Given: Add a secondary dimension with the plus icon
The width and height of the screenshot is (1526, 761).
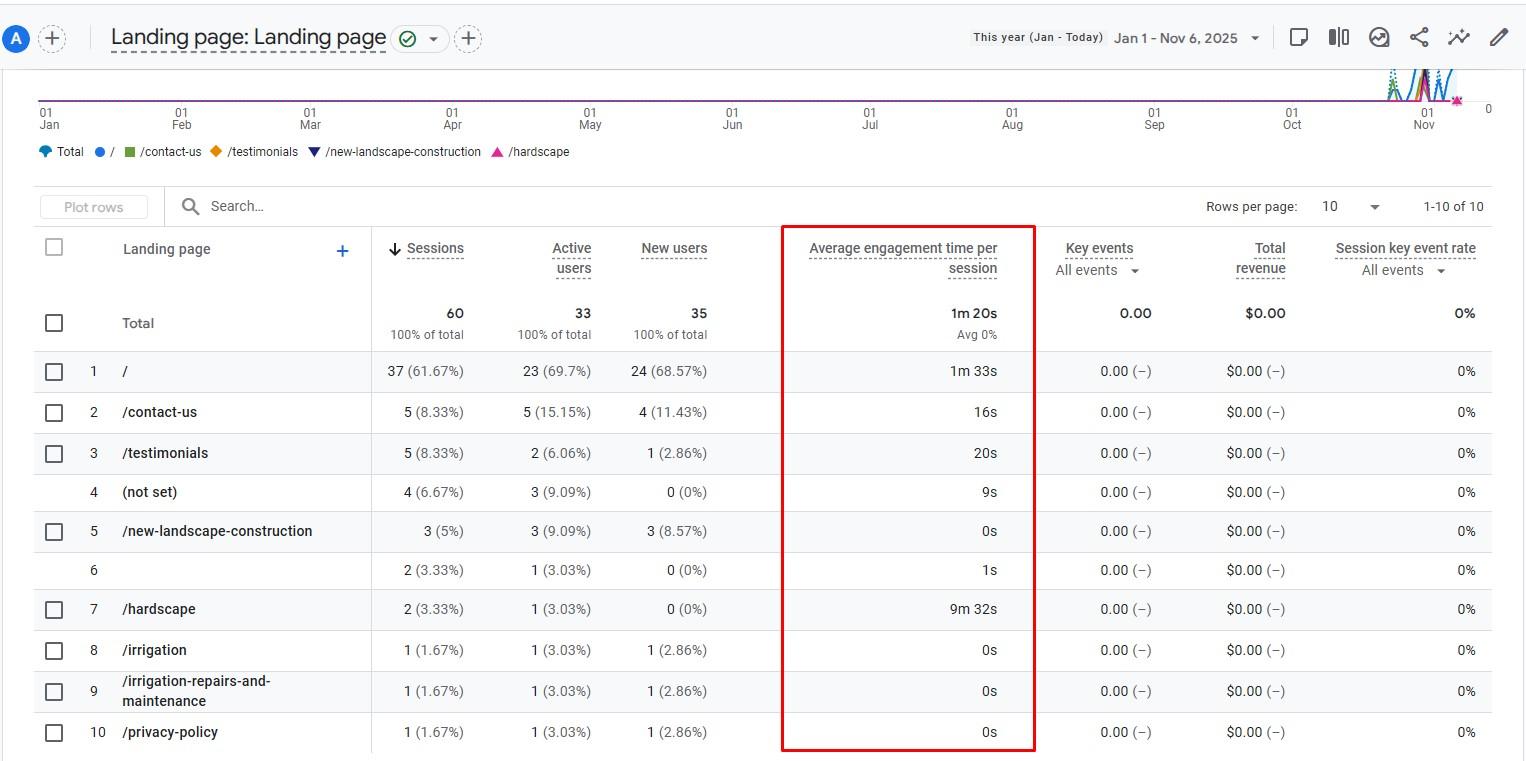Looking at the screenshot, I should coord(342,251).
